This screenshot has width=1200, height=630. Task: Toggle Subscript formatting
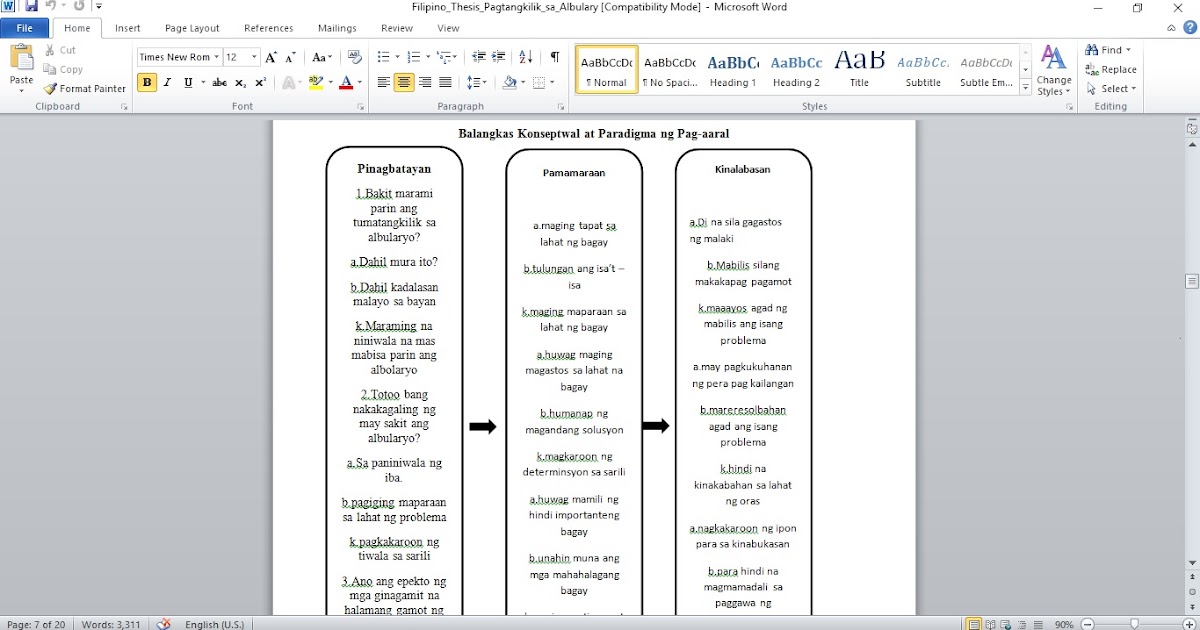240,83
